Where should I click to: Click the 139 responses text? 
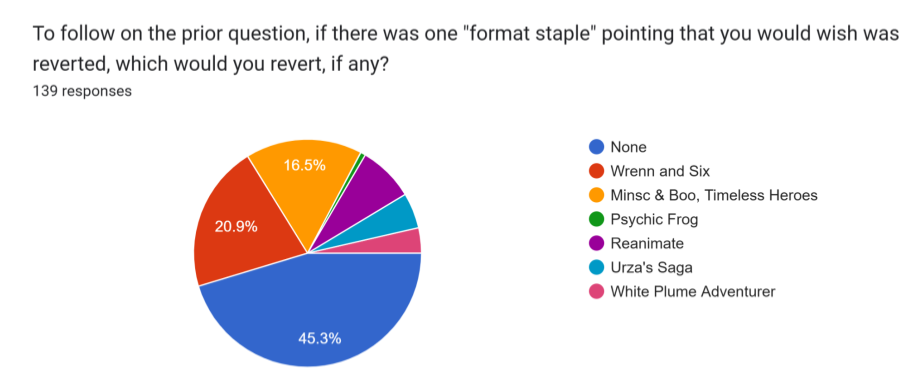click(82, 91)
